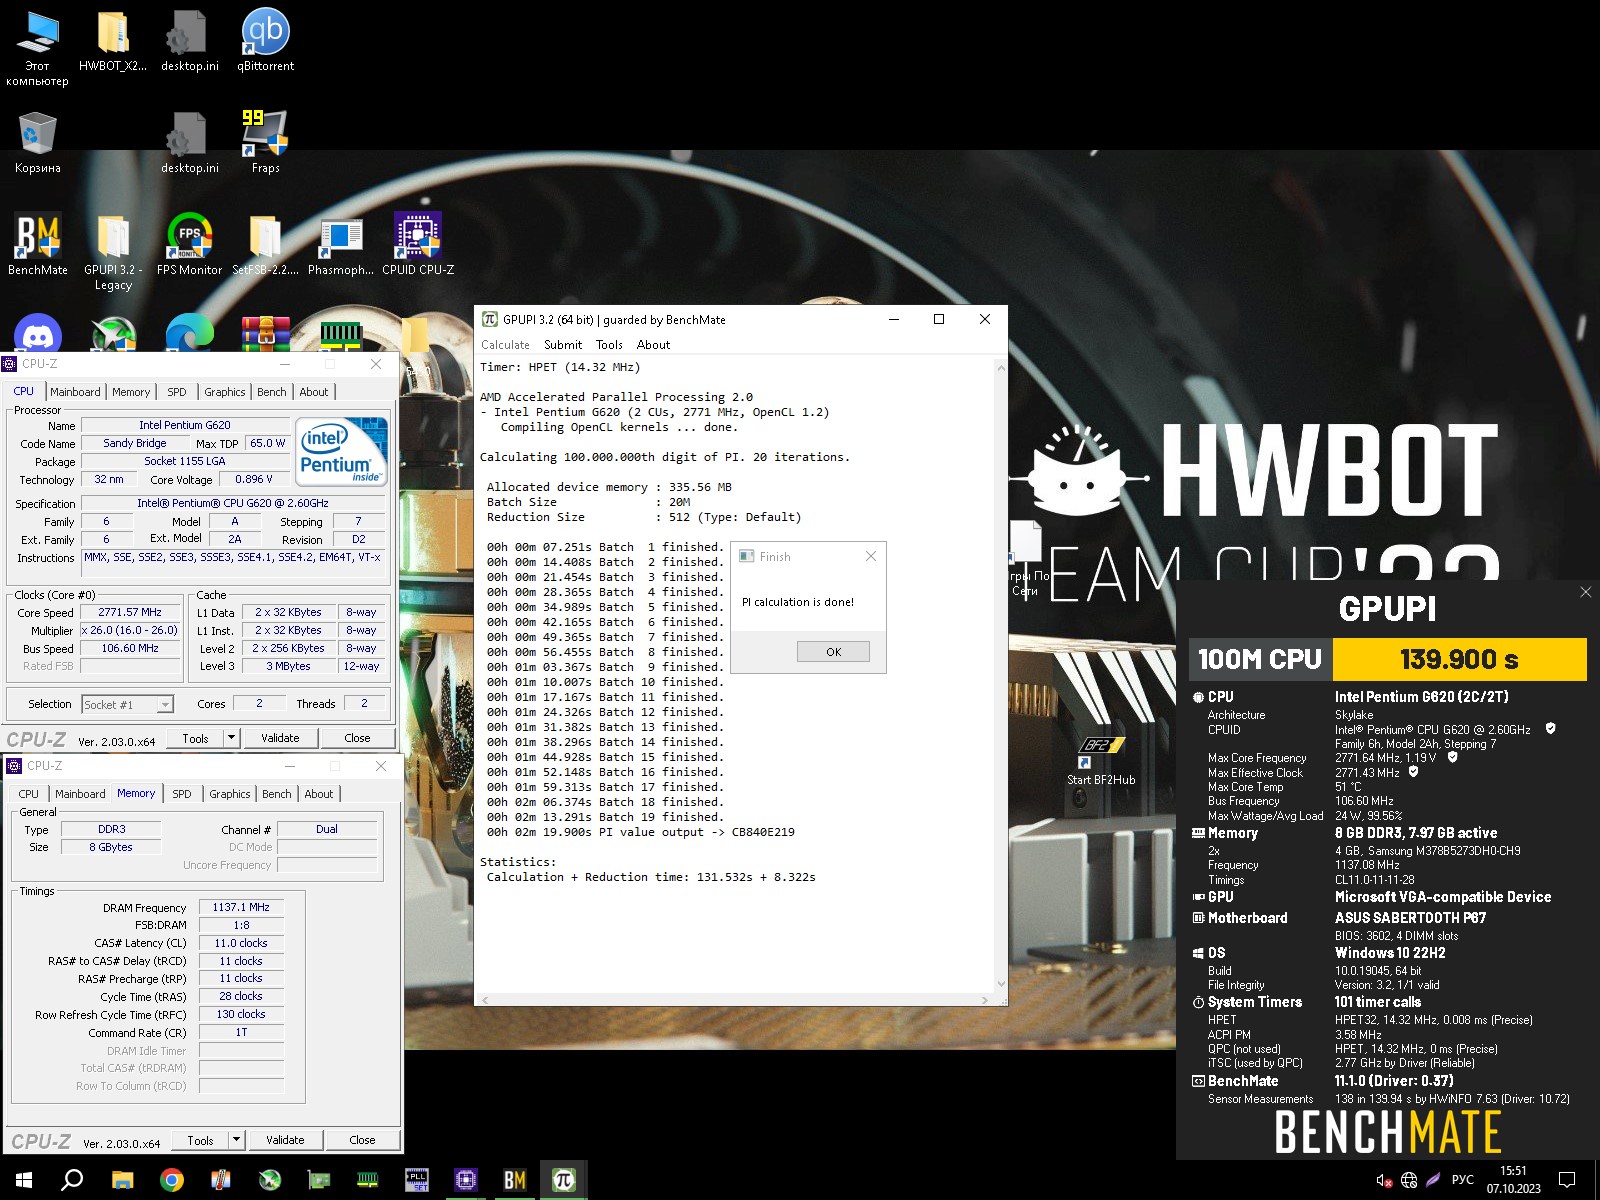Click the РУС language indicator
Viewport: 1600px width, 1200px height.
coord(1462,1180)
